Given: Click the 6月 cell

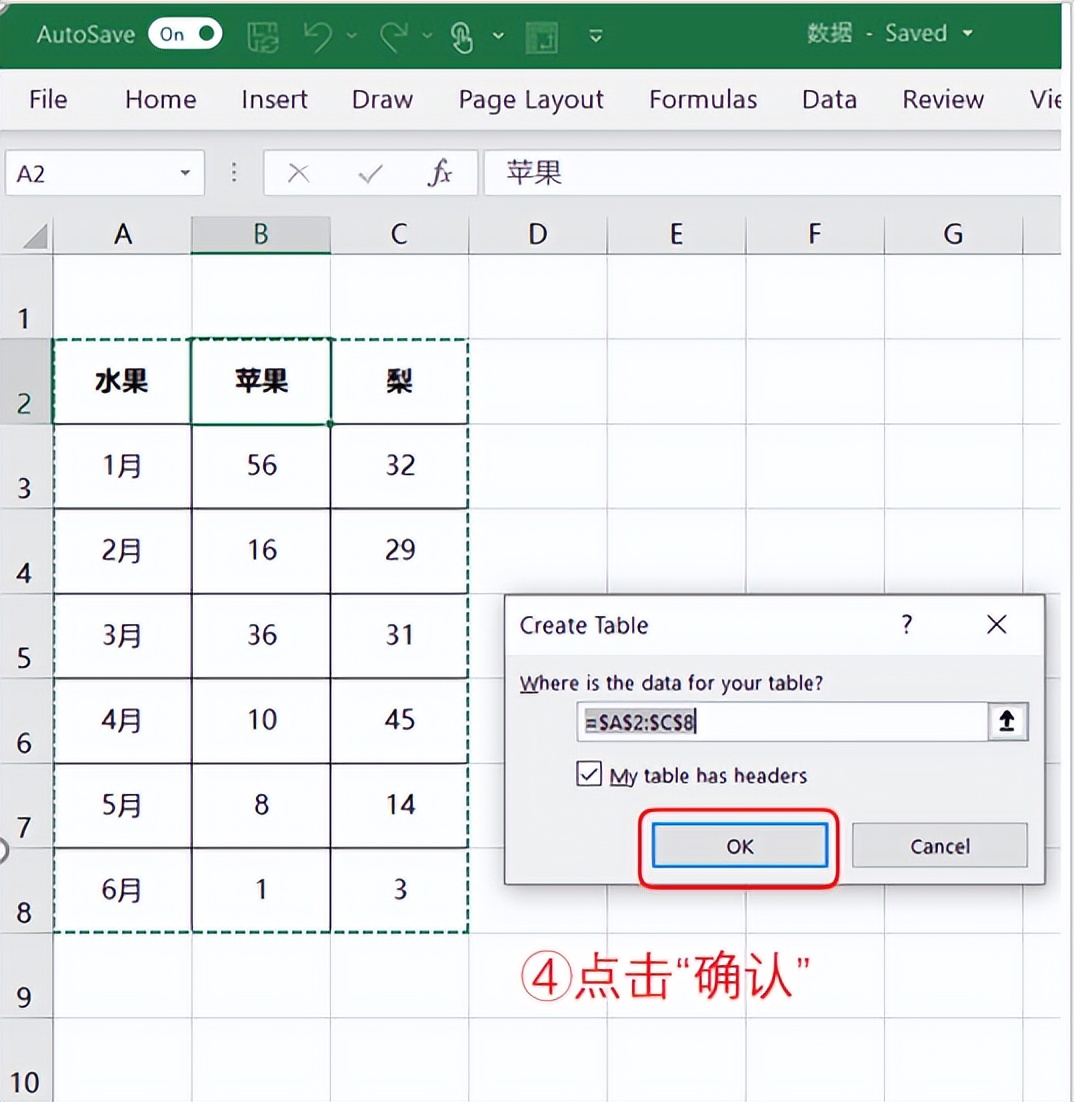Looking at the screenshot, I should coord(122,890).
